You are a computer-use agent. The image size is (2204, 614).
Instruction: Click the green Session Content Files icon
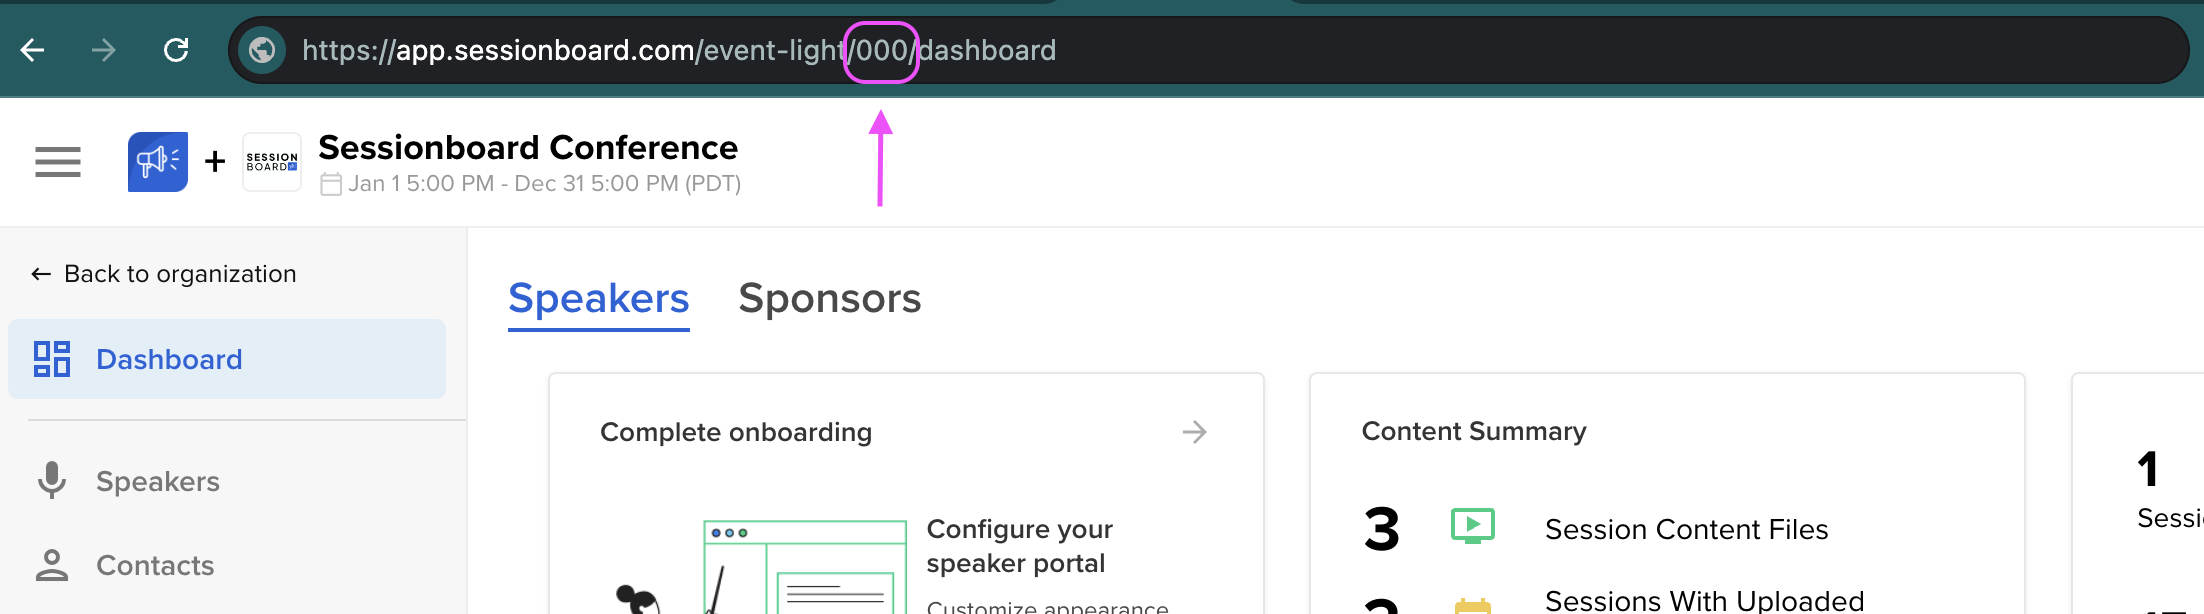[1472, 526]
